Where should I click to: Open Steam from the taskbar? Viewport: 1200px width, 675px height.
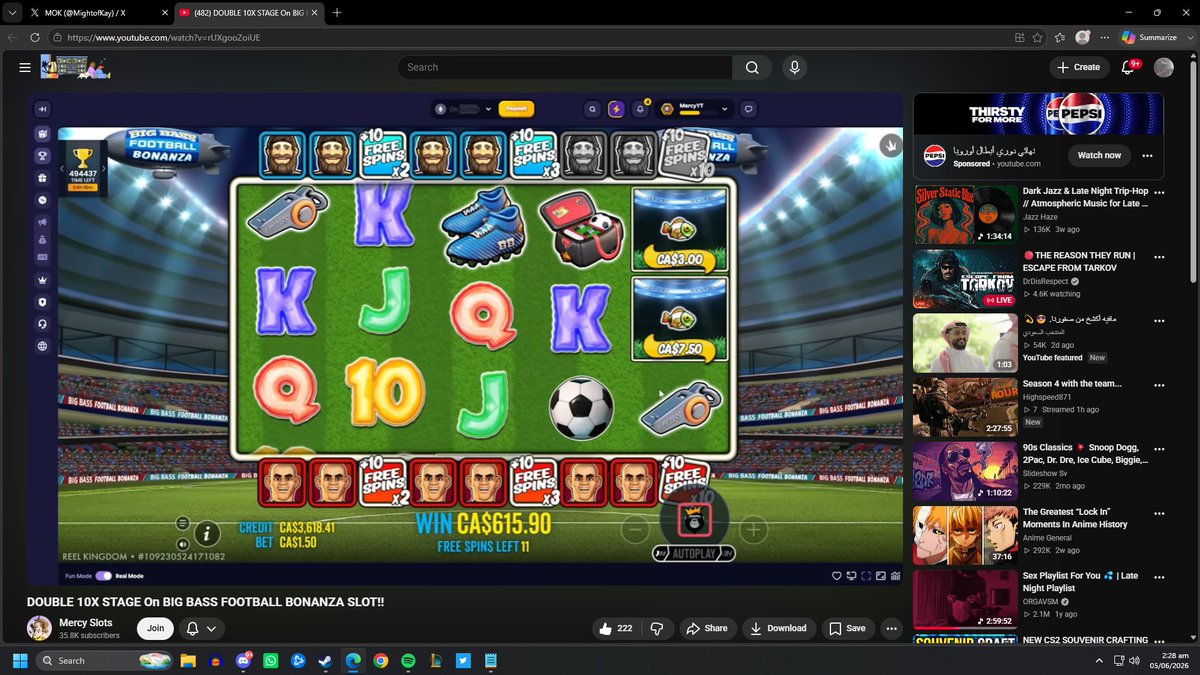[x=324, y=661]
